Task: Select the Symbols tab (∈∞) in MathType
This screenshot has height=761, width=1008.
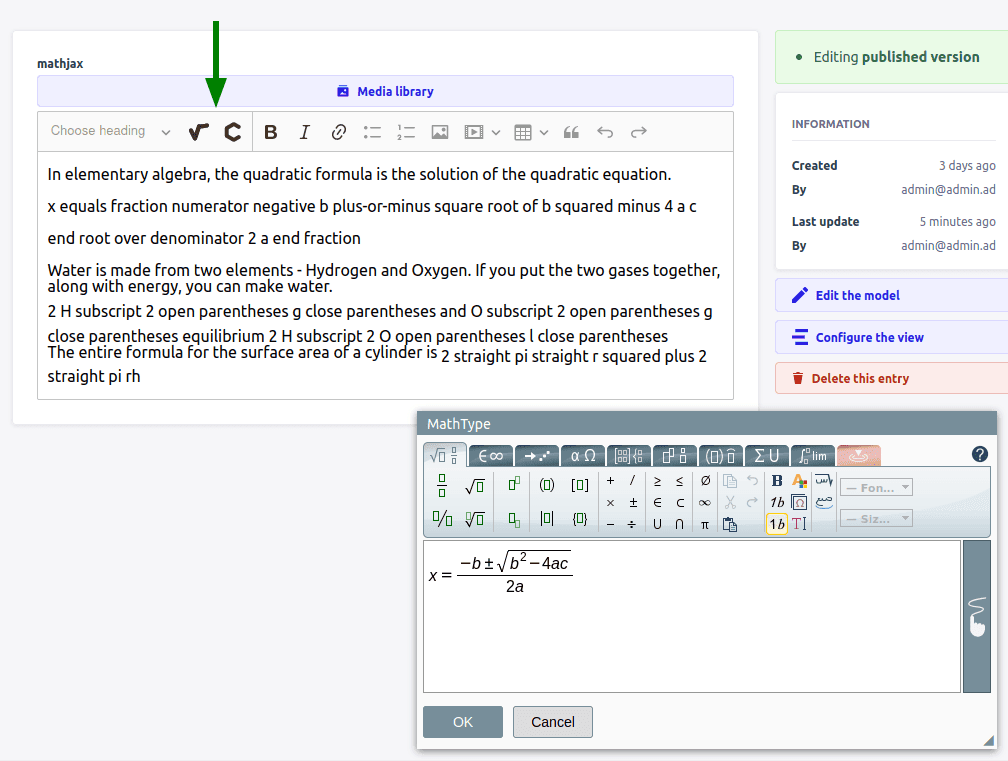Action: pos(490,456)
